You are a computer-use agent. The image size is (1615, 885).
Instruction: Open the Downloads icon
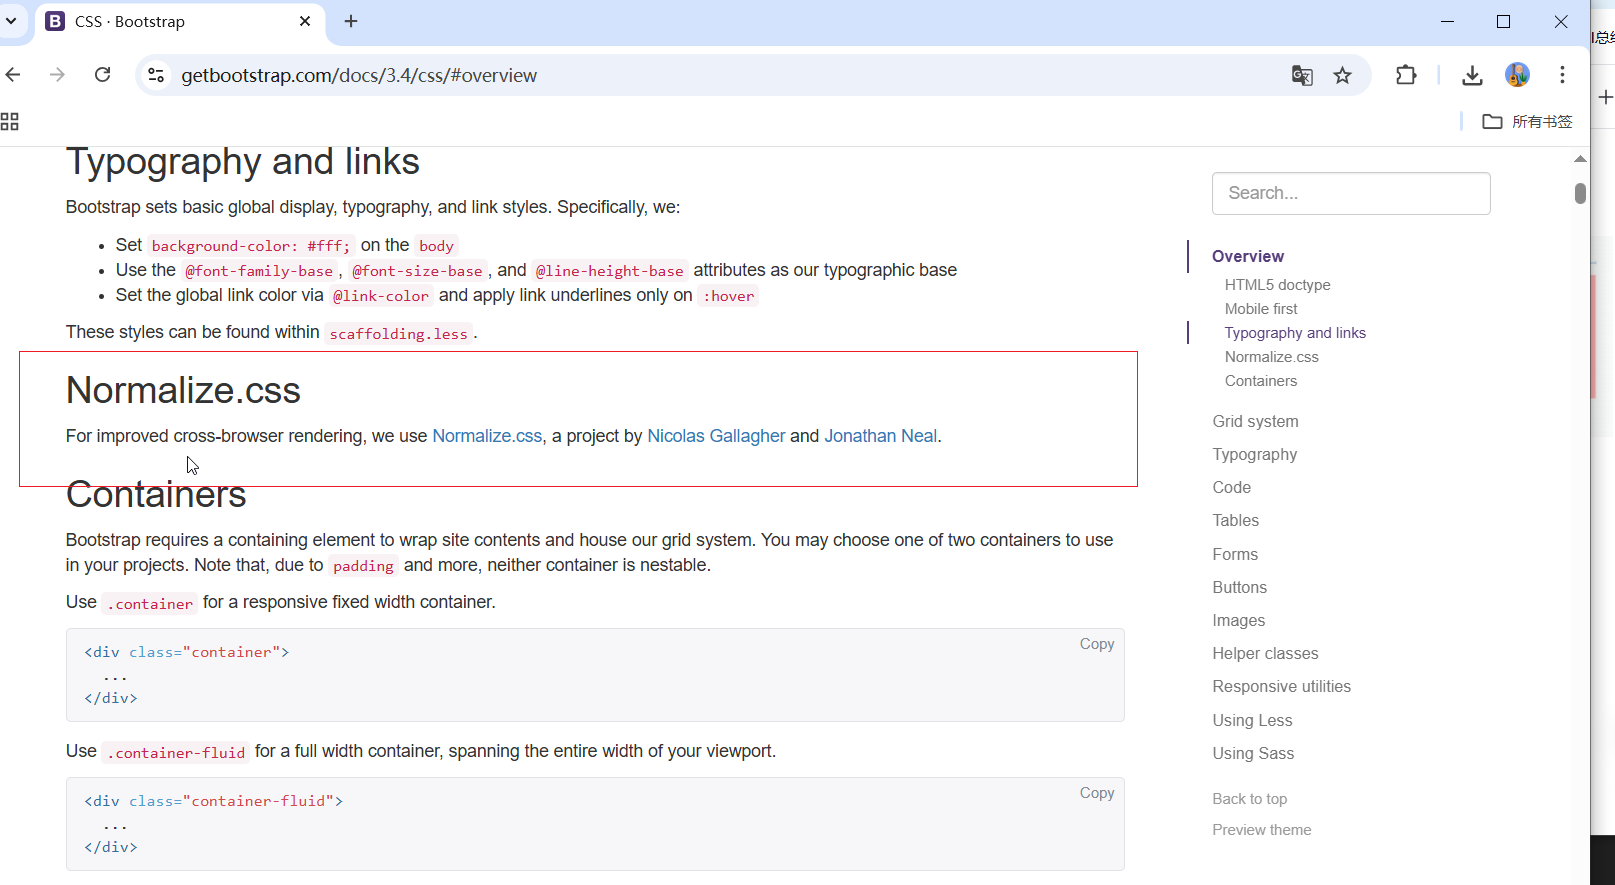(1472, 75)
